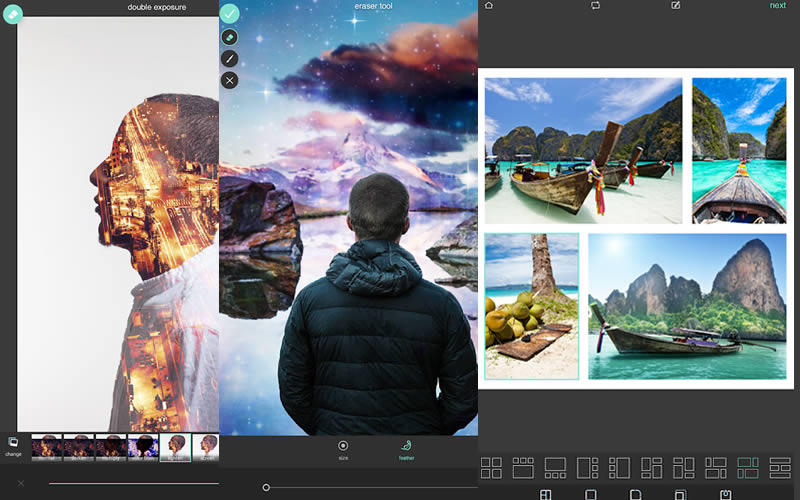Select blend thumbnail directly beside change button
Image resolution: width=800 pixels, height=500 pixels.
point(46,447)
